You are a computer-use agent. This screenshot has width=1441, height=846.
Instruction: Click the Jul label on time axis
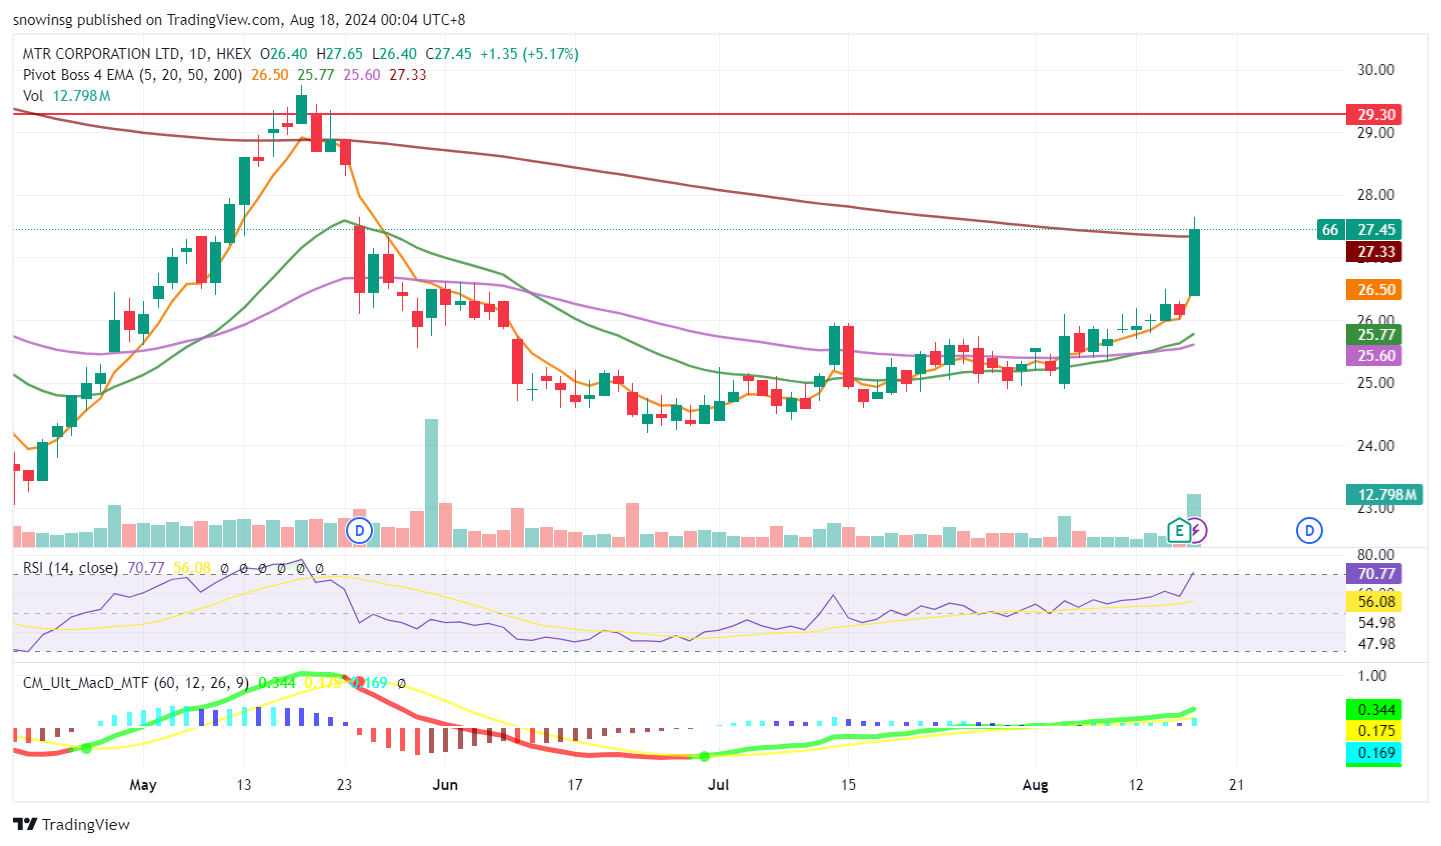718,785
